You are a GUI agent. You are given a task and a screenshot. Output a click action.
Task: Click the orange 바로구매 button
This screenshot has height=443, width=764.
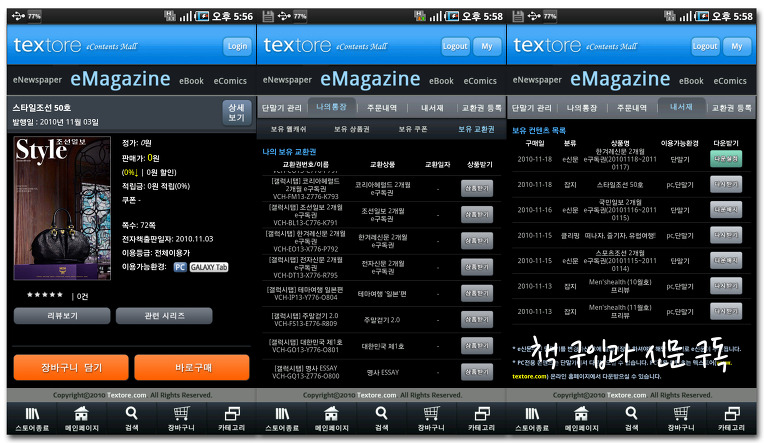[x=192, y=367]
